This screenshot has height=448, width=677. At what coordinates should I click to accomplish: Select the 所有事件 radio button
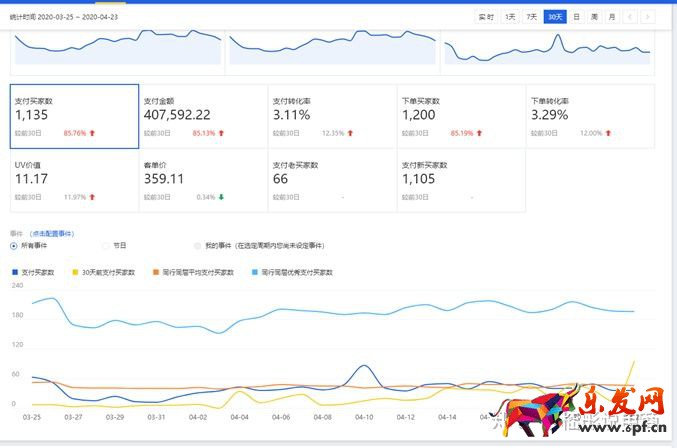[x=15, y=245]
